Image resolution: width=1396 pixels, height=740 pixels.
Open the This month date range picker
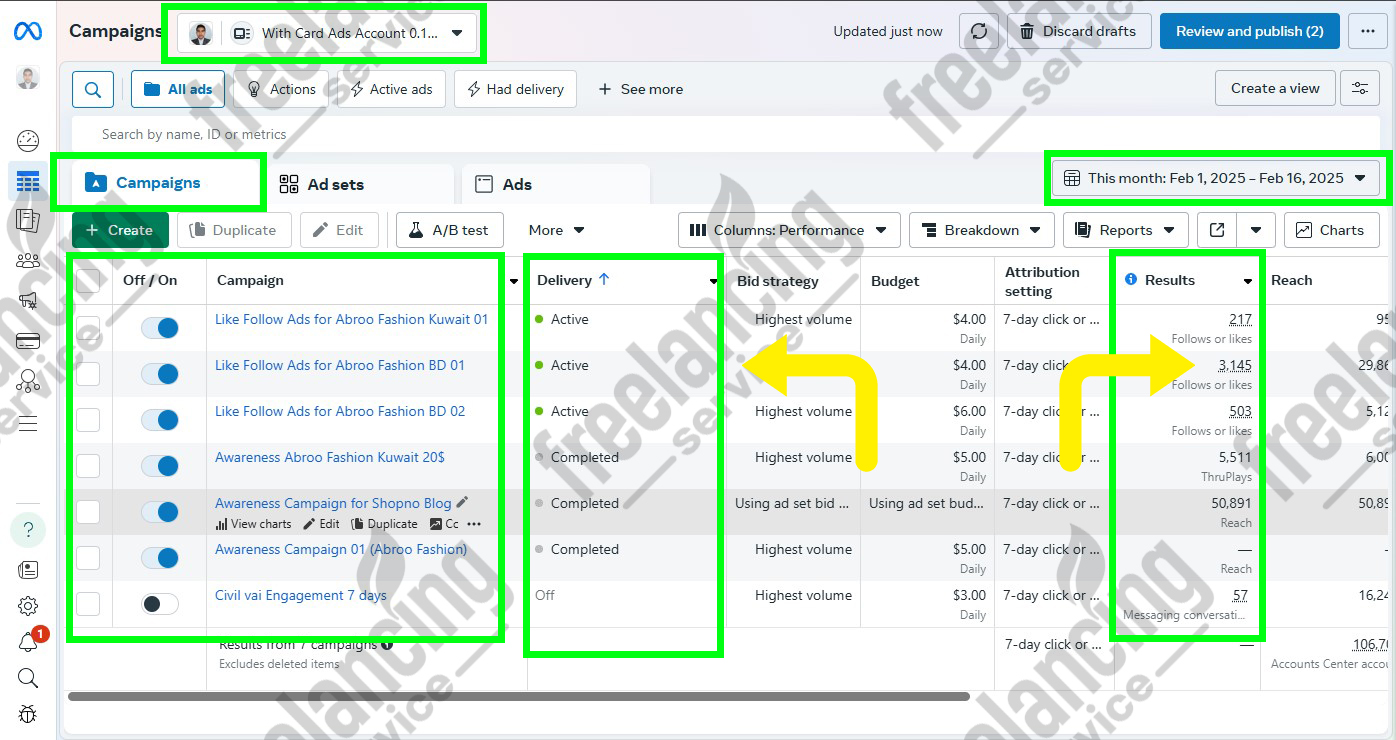pos(1217,178)
